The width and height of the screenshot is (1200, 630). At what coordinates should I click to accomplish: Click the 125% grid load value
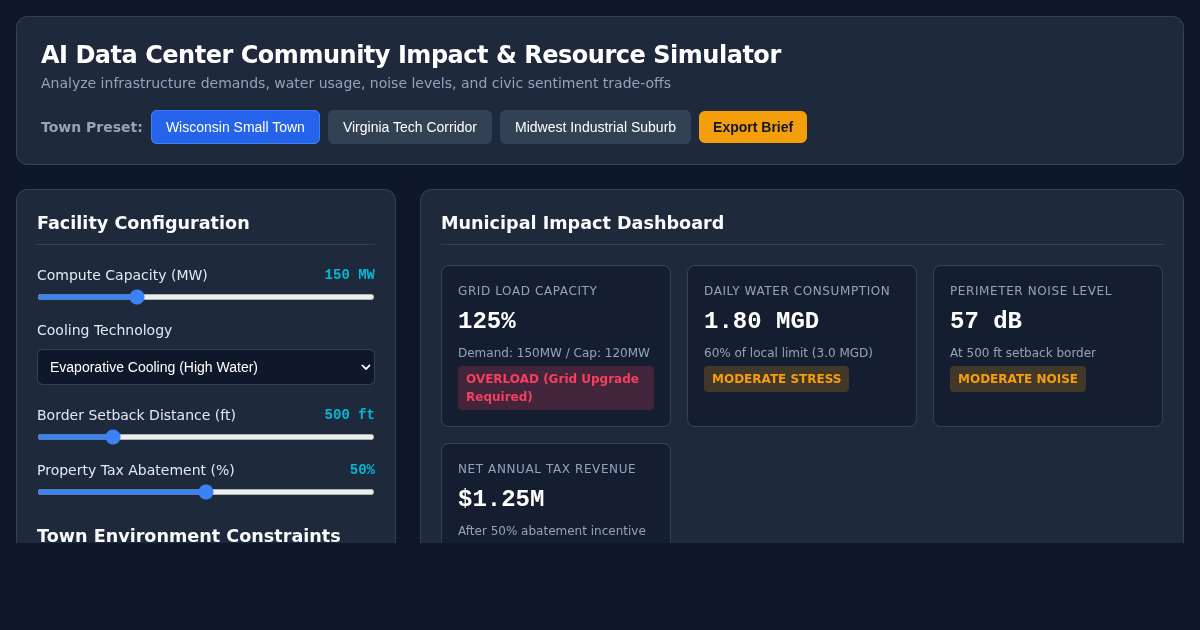[x=487, y=321]
